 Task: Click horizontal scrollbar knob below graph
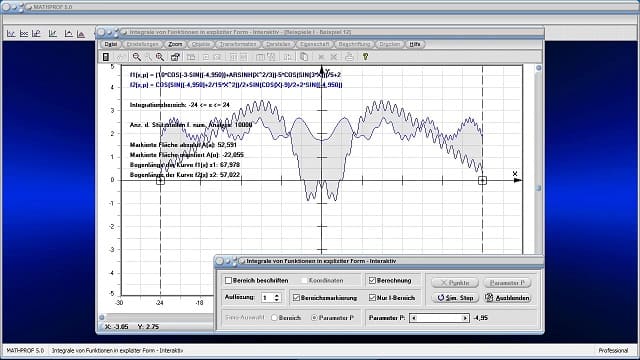[x=102, y=317]
